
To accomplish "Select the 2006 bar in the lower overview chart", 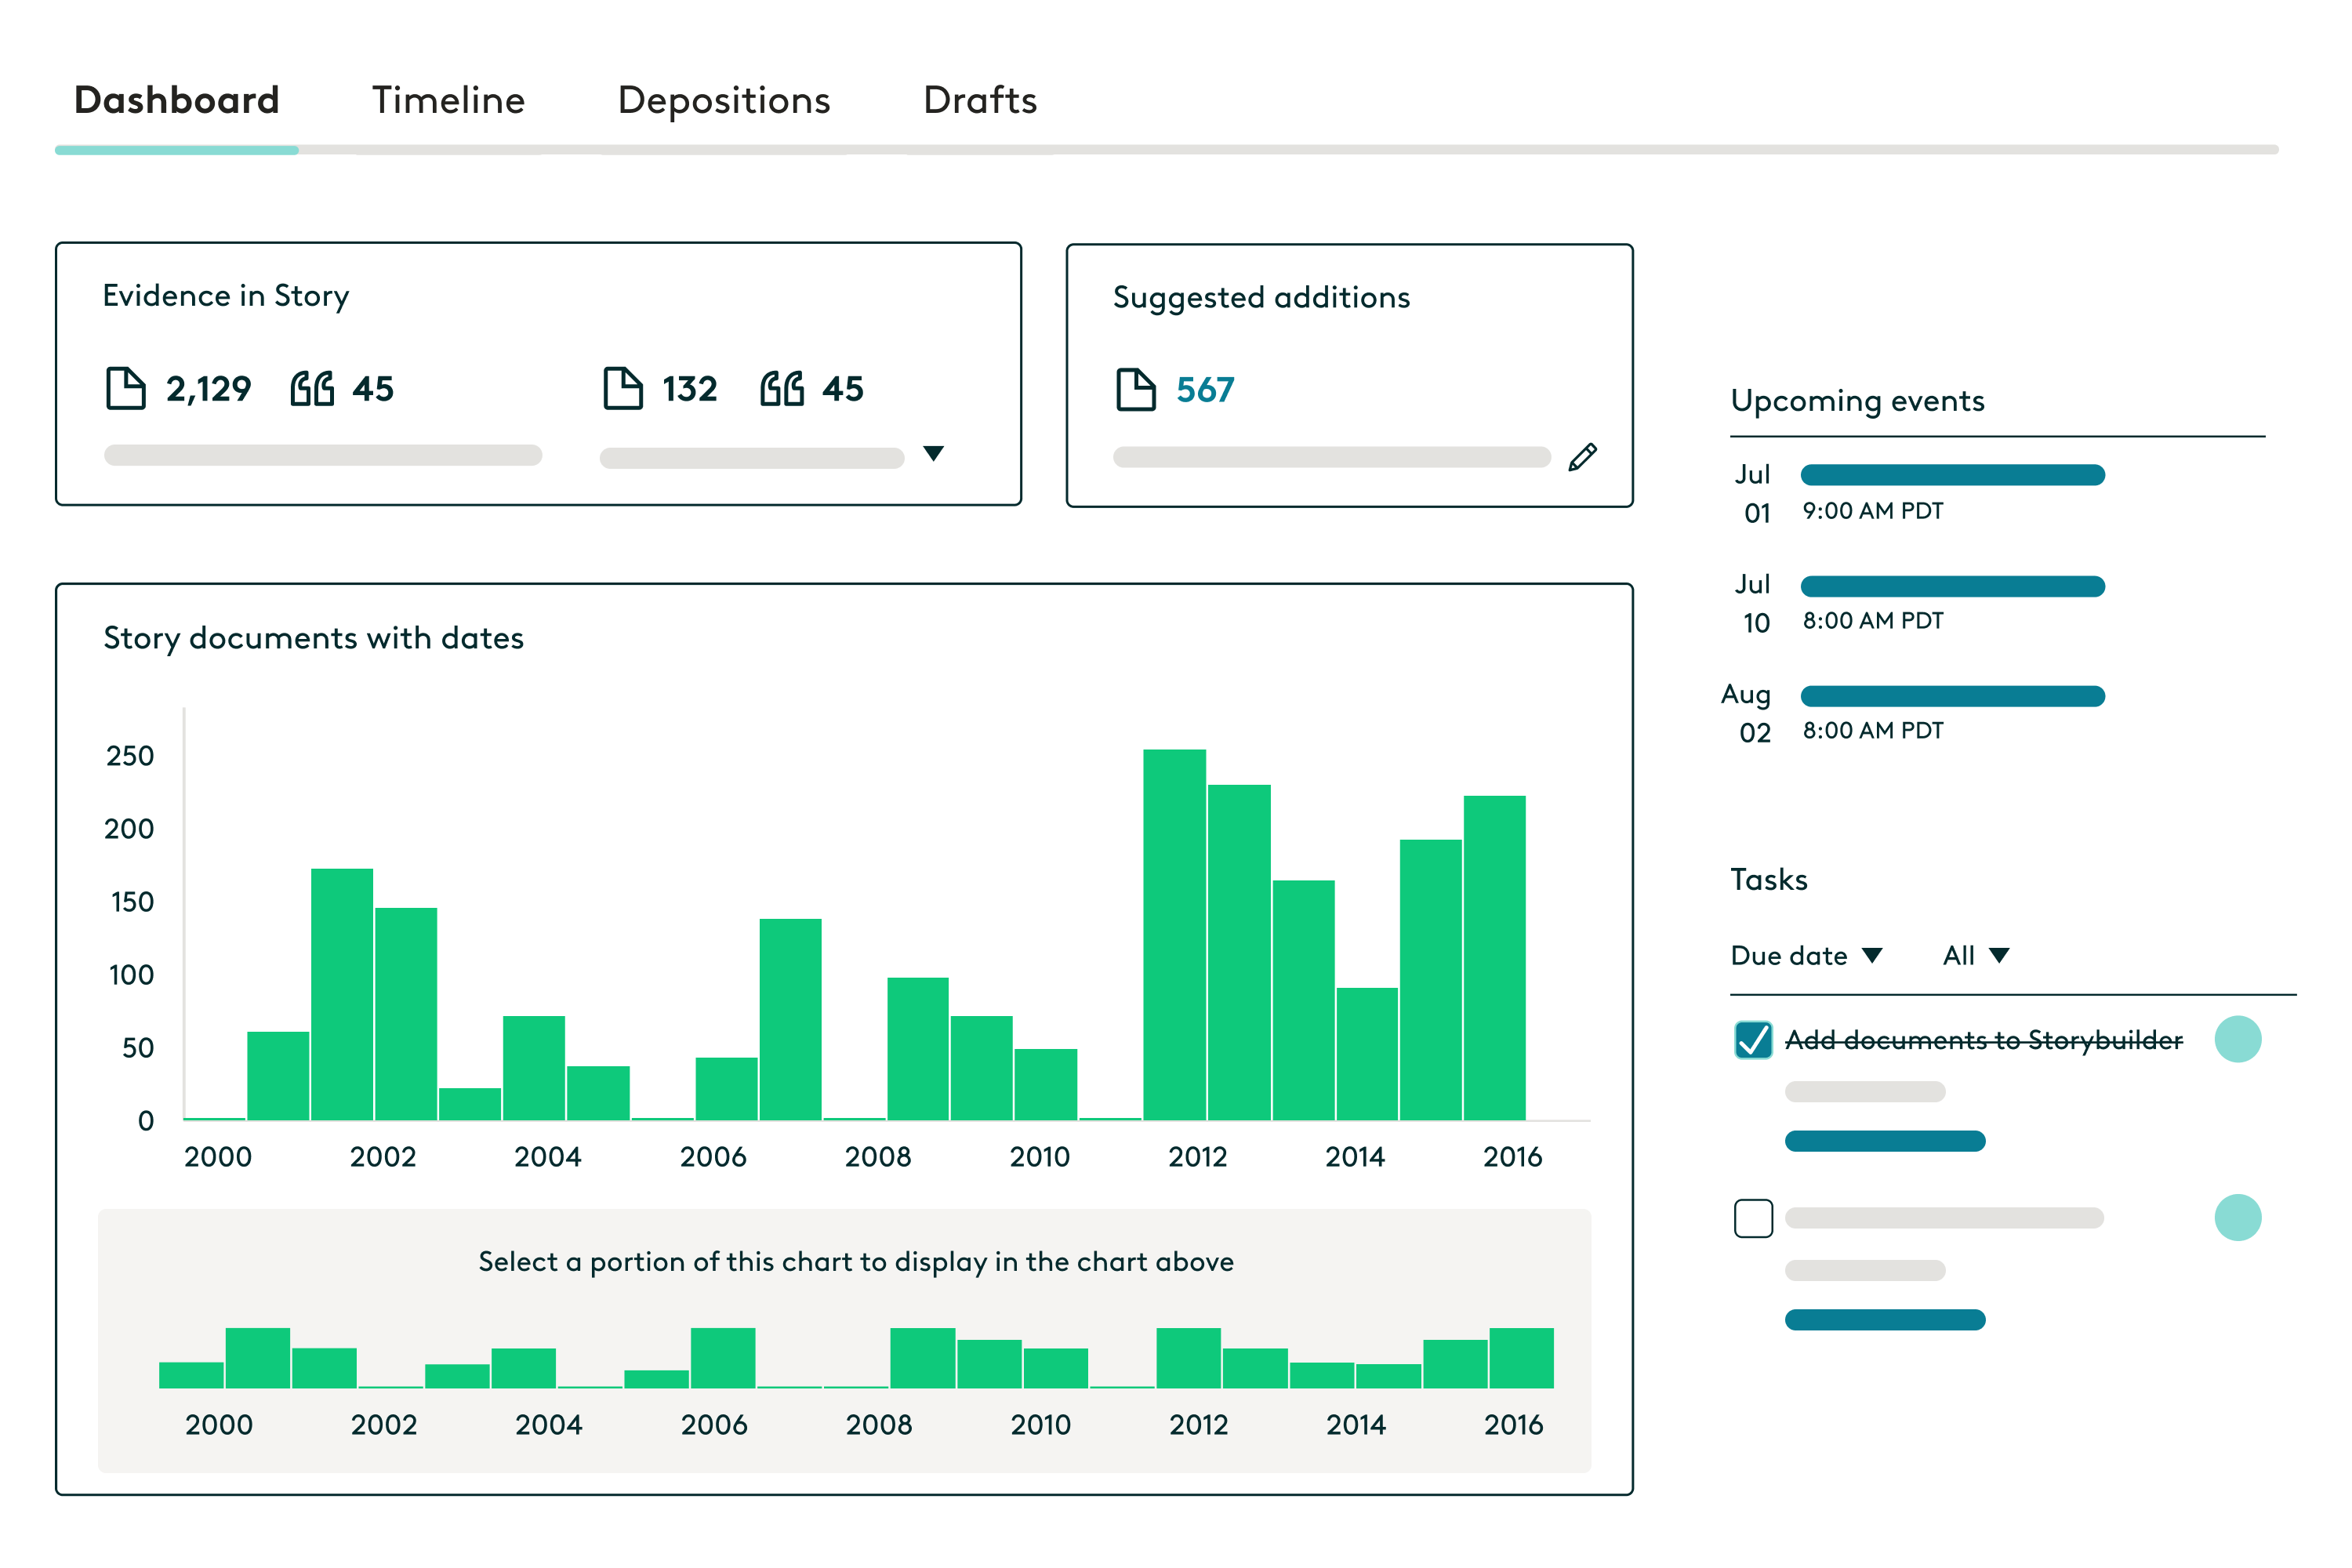I will click(x=723, y=1358).
